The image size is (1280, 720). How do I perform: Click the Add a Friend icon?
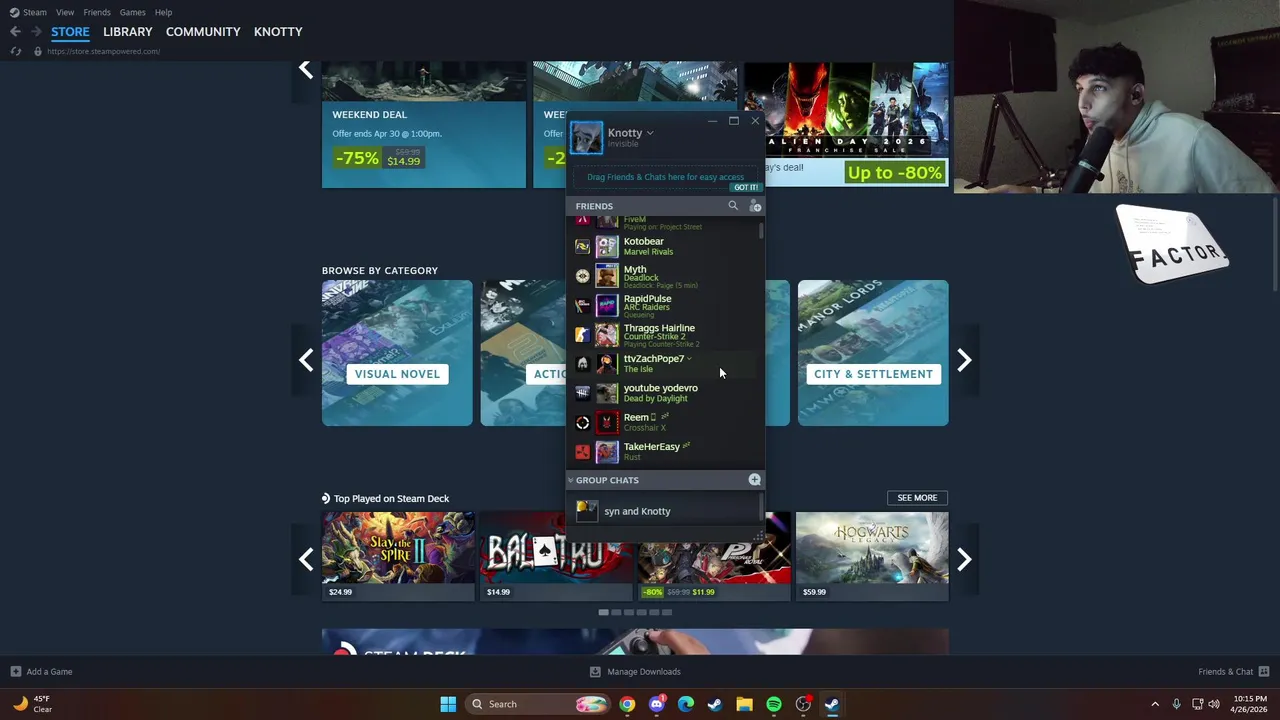(755, 206)
